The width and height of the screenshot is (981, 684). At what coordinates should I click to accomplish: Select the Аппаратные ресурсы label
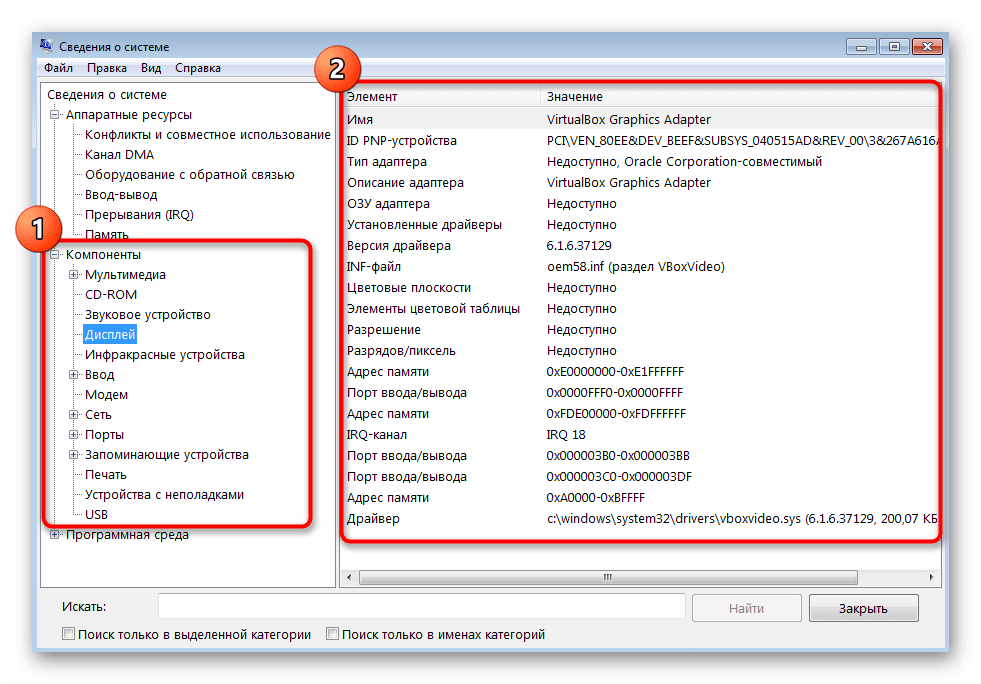[129, 115]
